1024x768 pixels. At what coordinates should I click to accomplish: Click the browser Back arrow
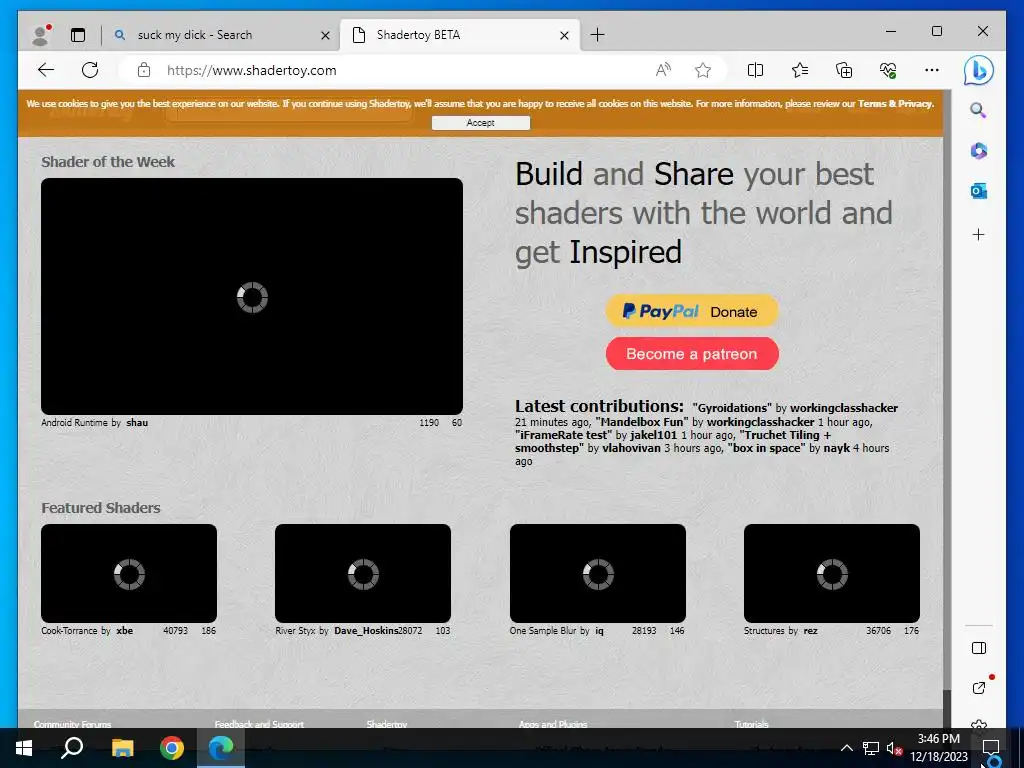46,70
